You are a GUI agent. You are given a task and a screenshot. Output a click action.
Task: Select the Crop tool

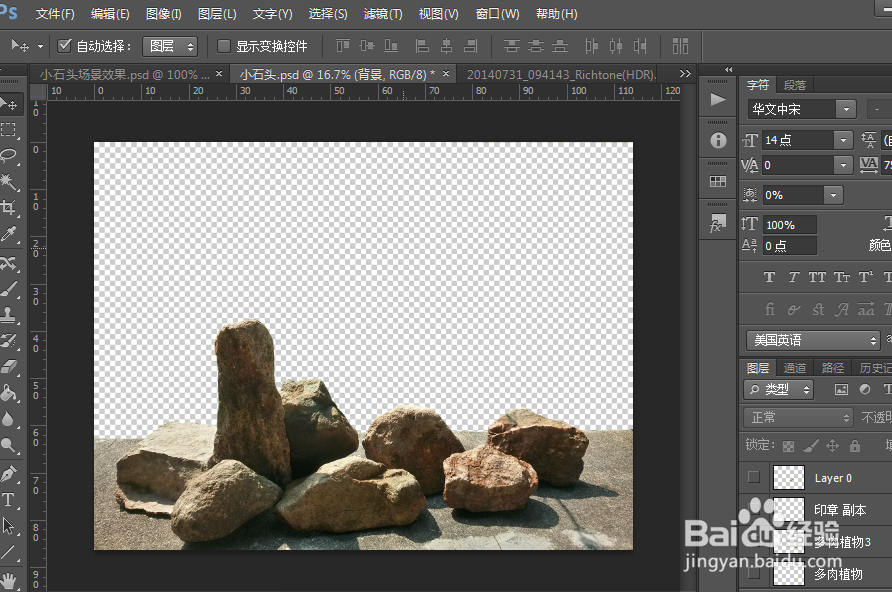tap(9, 208)
